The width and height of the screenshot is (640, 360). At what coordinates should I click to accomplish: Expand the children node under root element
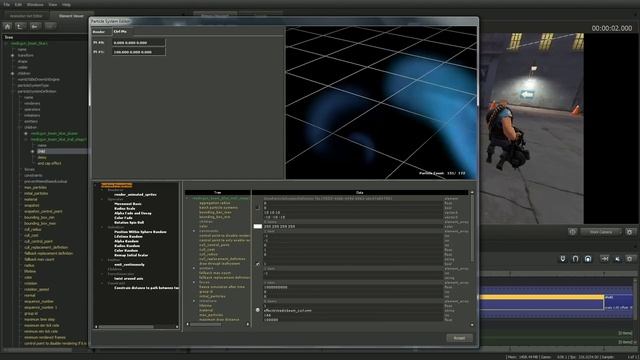pos(12,73)
